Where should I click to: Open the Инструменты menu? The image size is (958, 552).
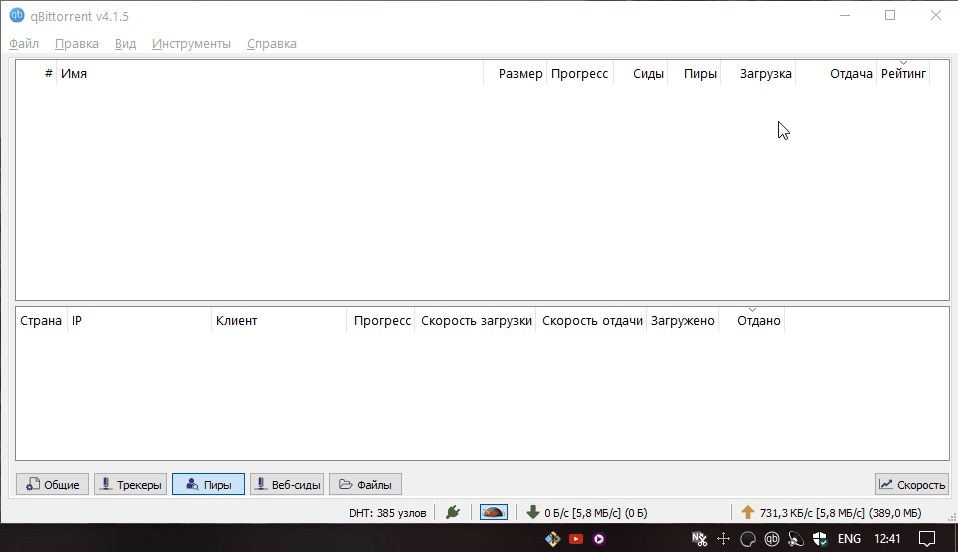tap(191, 44)
